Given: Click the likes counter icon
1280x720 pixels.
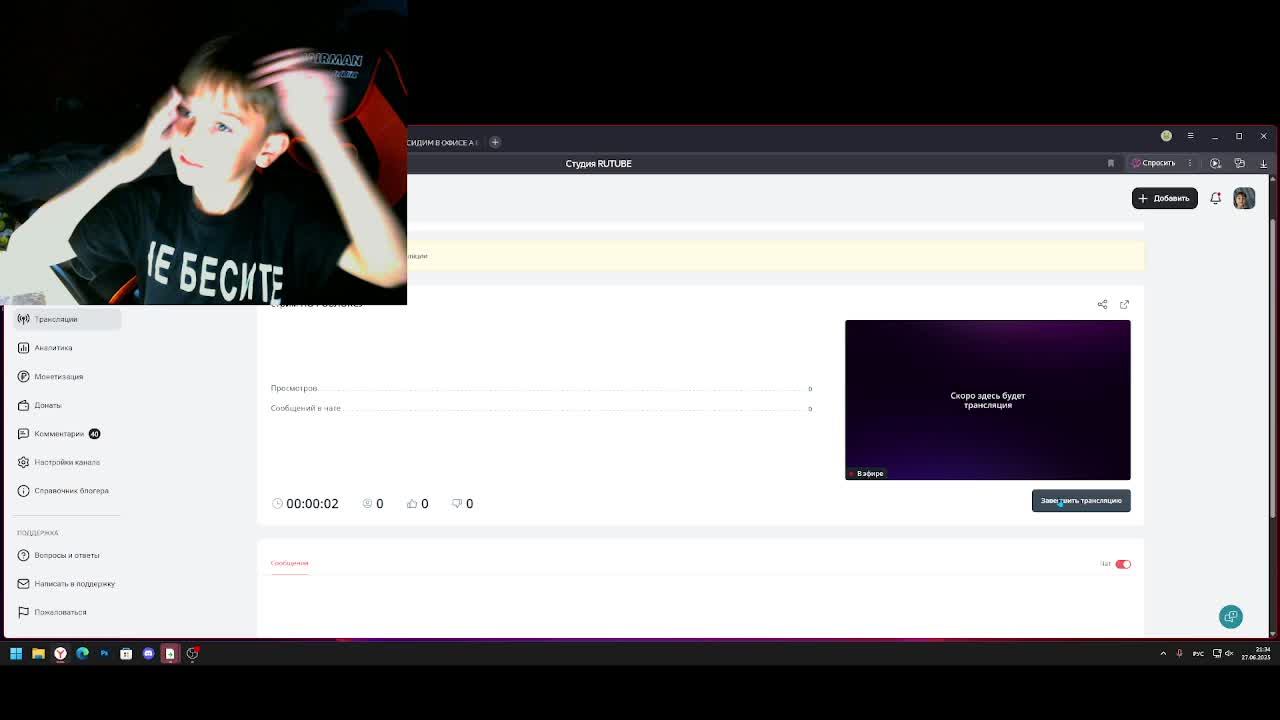Looking at the screenshot, I should [411, 504].
